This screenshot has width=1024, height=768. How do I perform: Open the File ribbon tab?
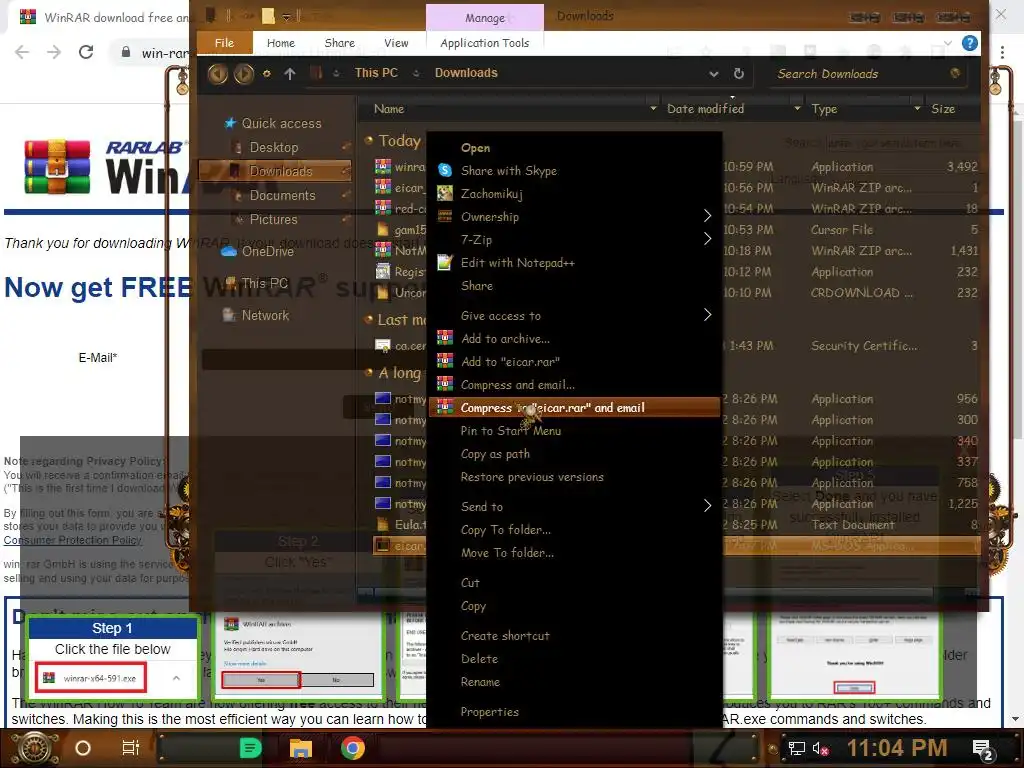point(225,42)
